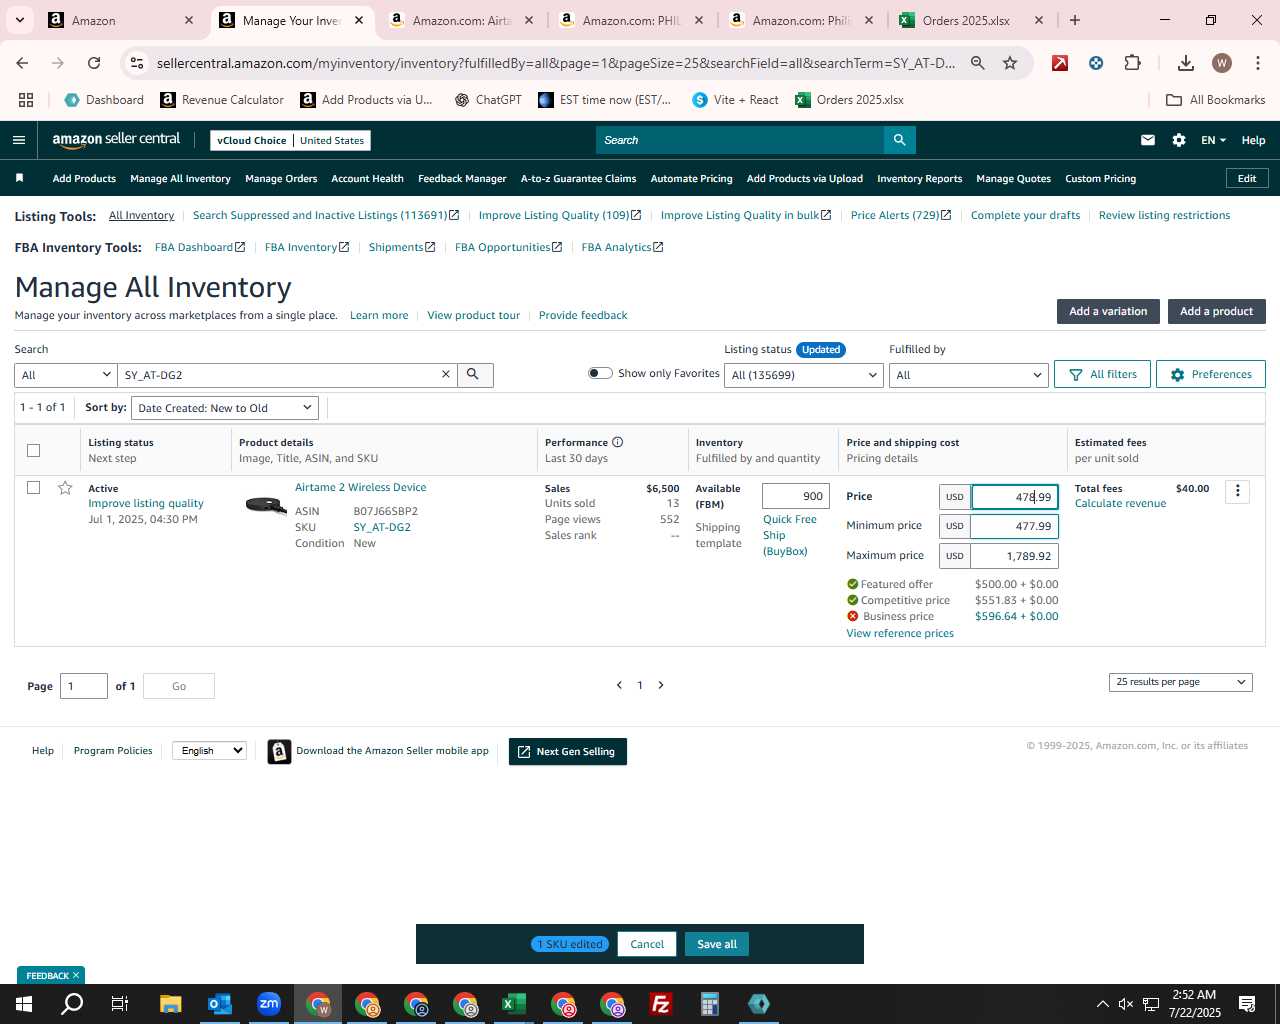Click the Airtame product thumbnail image
The height and width of the screenshot is (1024, 1280).
[266, 505]
